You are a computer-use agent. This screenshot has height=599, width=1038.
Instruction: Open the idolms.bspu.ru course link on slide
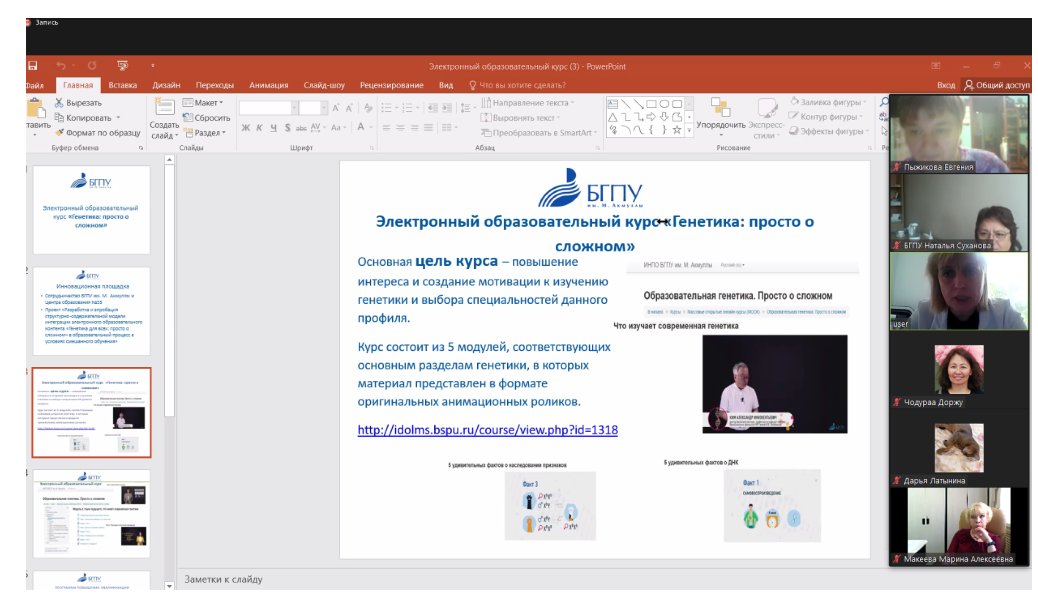click(487, 430)
